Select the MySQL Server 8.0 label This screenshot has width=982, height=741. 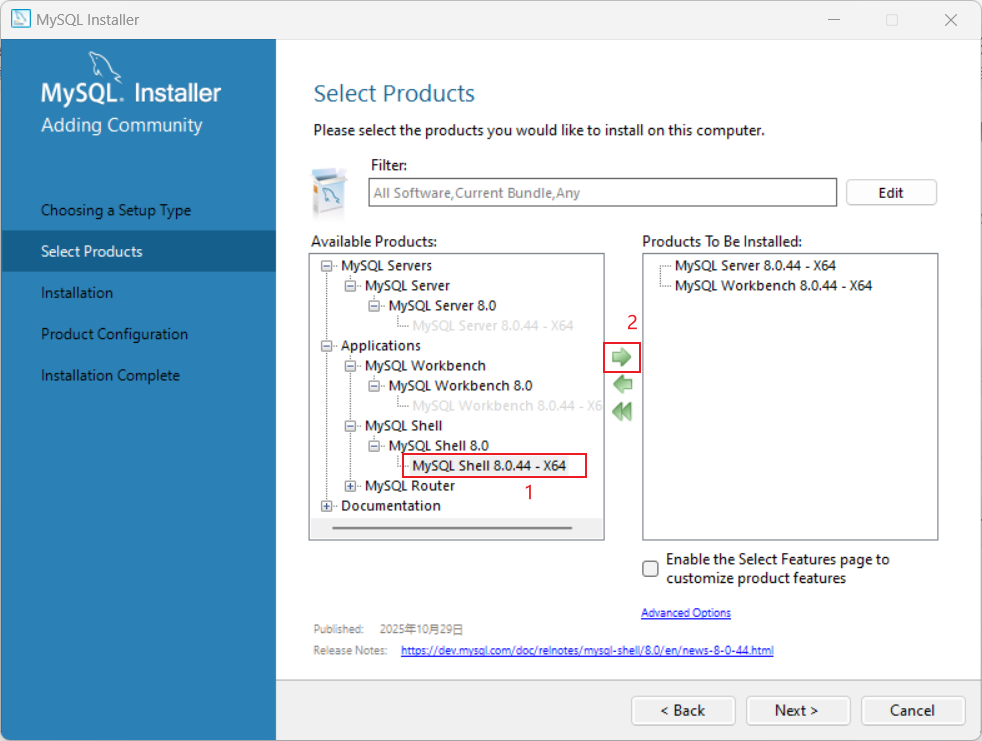(x=443, y=305)
